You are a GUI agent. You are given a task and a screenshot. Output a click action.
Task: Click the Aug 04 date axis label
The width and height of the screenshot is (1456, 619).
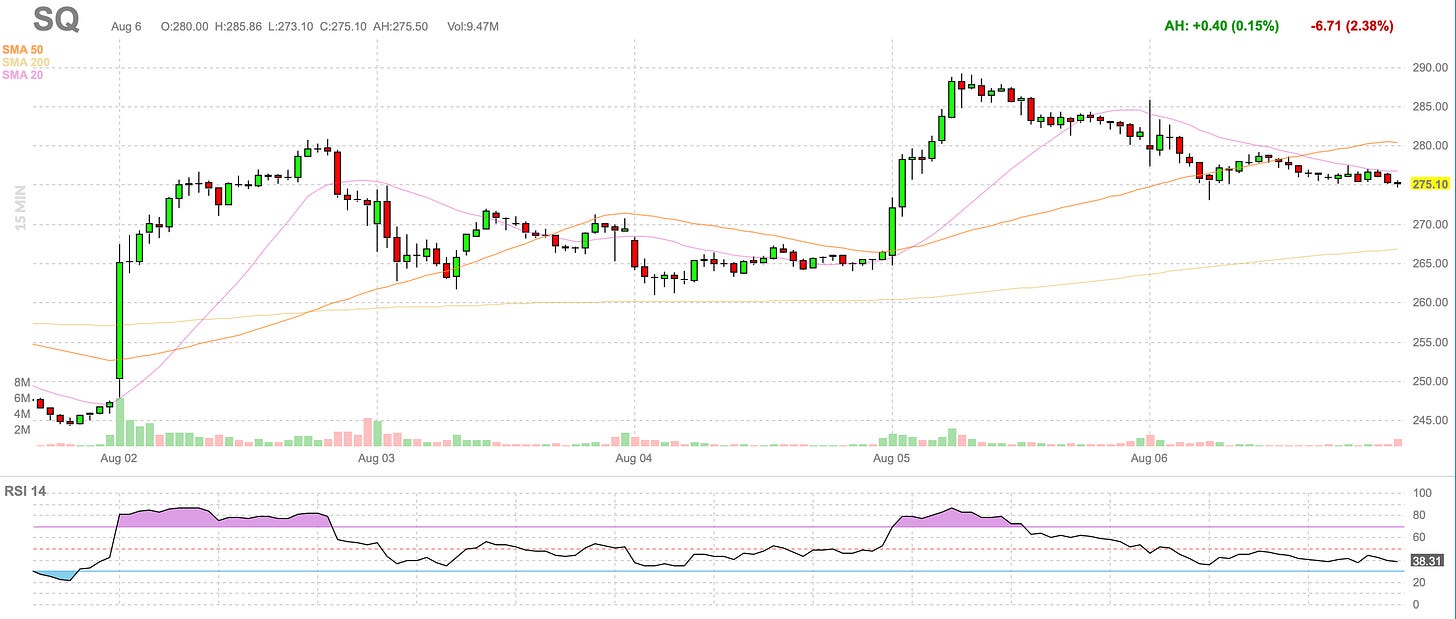click(633, 459)
